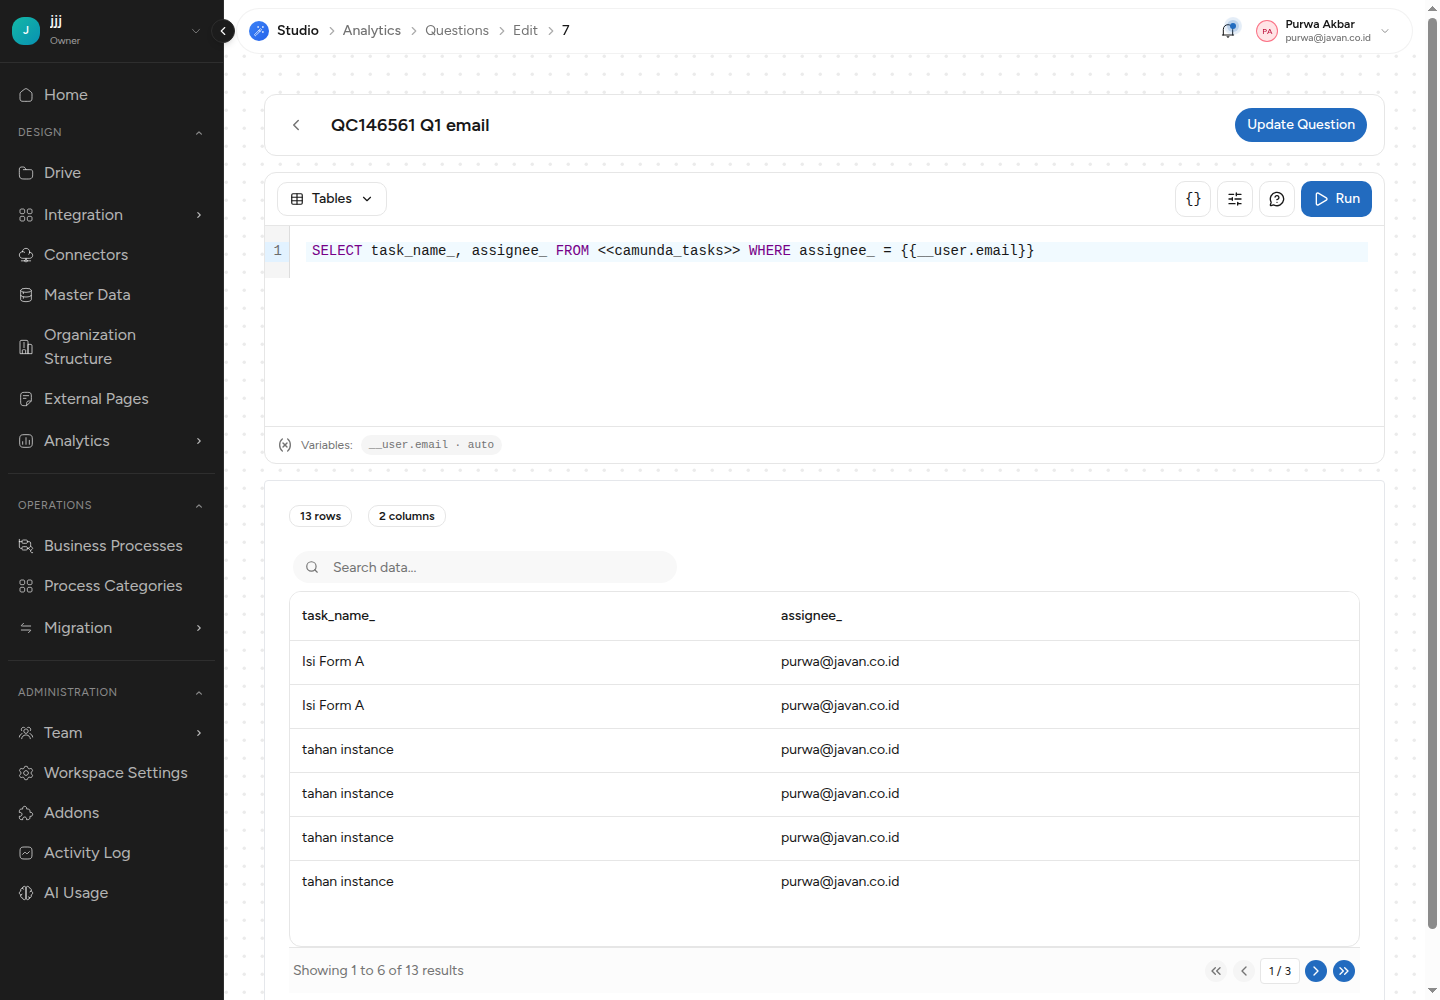
Task: Click the search magnifier icon
Action: [x=312, y=567]
